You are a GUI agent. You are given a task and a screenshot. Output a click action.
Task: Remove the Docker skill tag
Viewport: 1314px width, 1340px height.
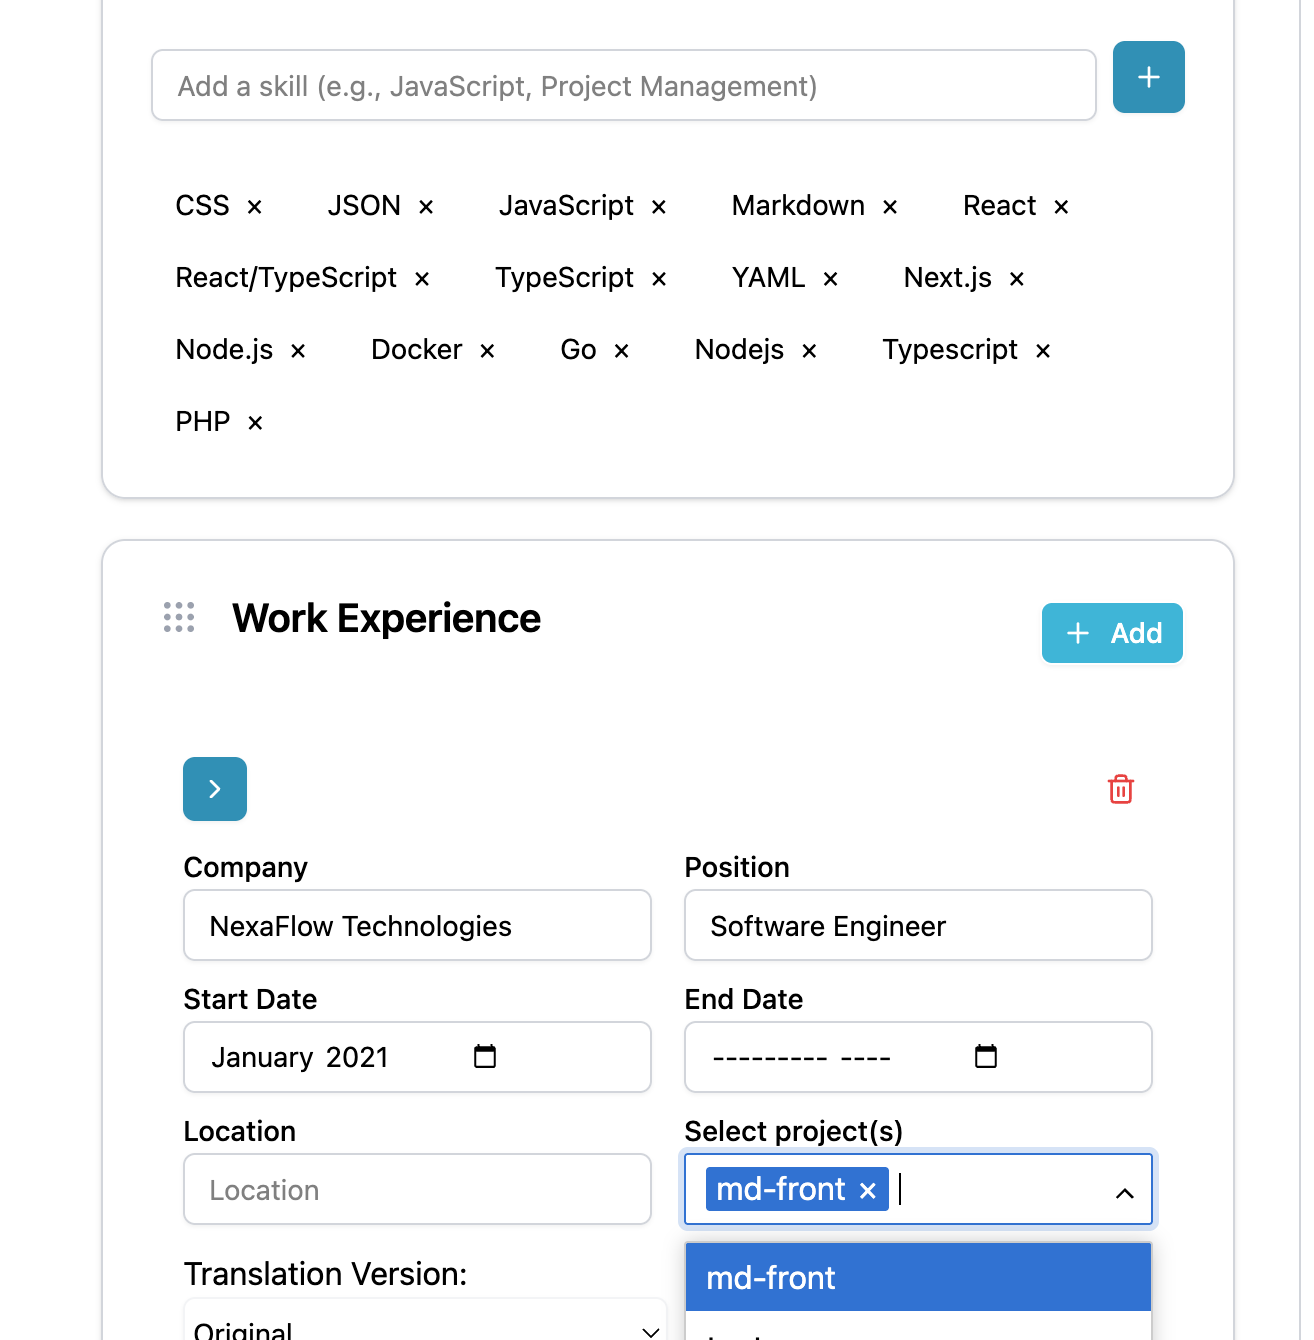(x=487, y=350)
